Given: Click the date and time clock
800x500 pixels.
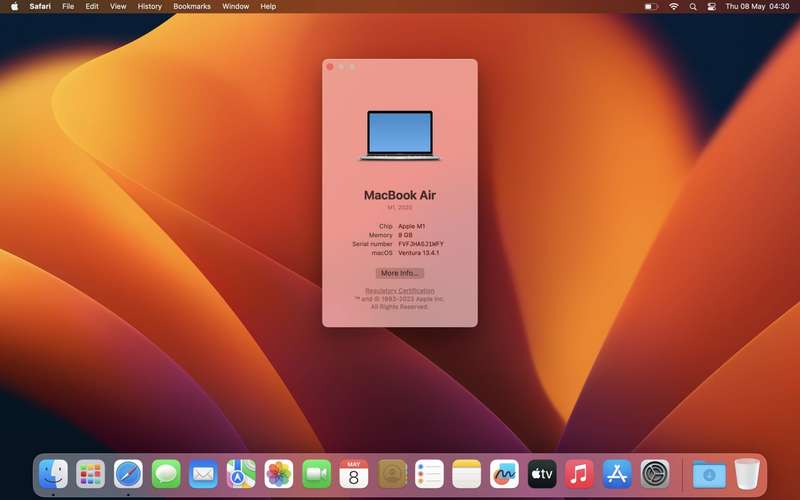Looking at the screenshot, I should tap(757, 7).
